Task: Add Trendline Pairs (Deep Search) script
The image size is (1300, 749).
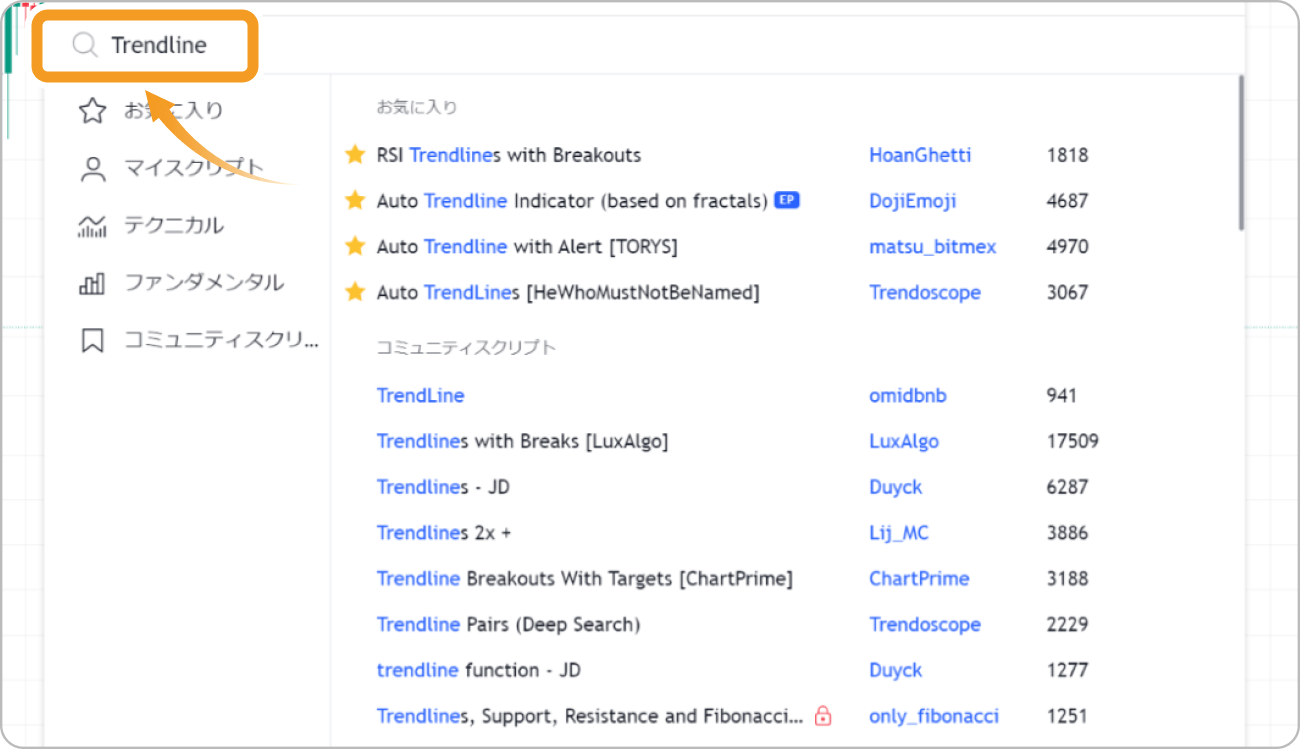Action: 508,625
